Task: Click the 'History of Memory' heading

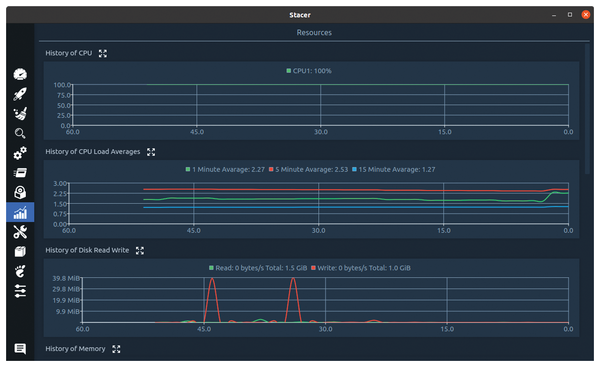Action: click(75, 349)
